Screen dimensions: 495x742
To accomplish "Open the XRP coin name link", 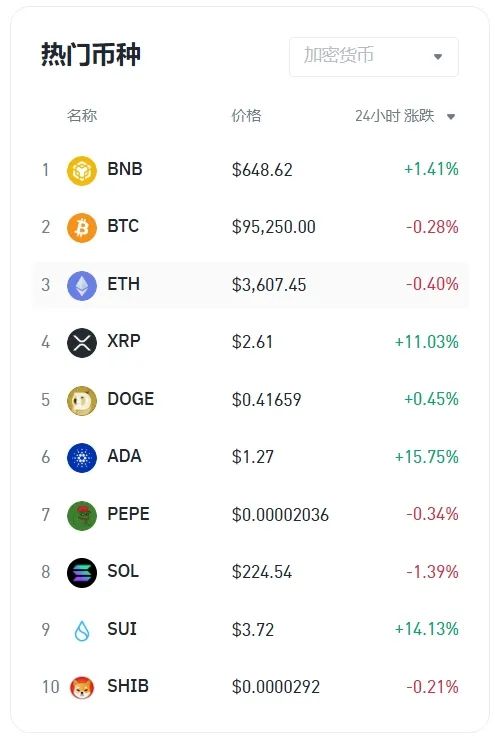I will (x=124, y=341).
